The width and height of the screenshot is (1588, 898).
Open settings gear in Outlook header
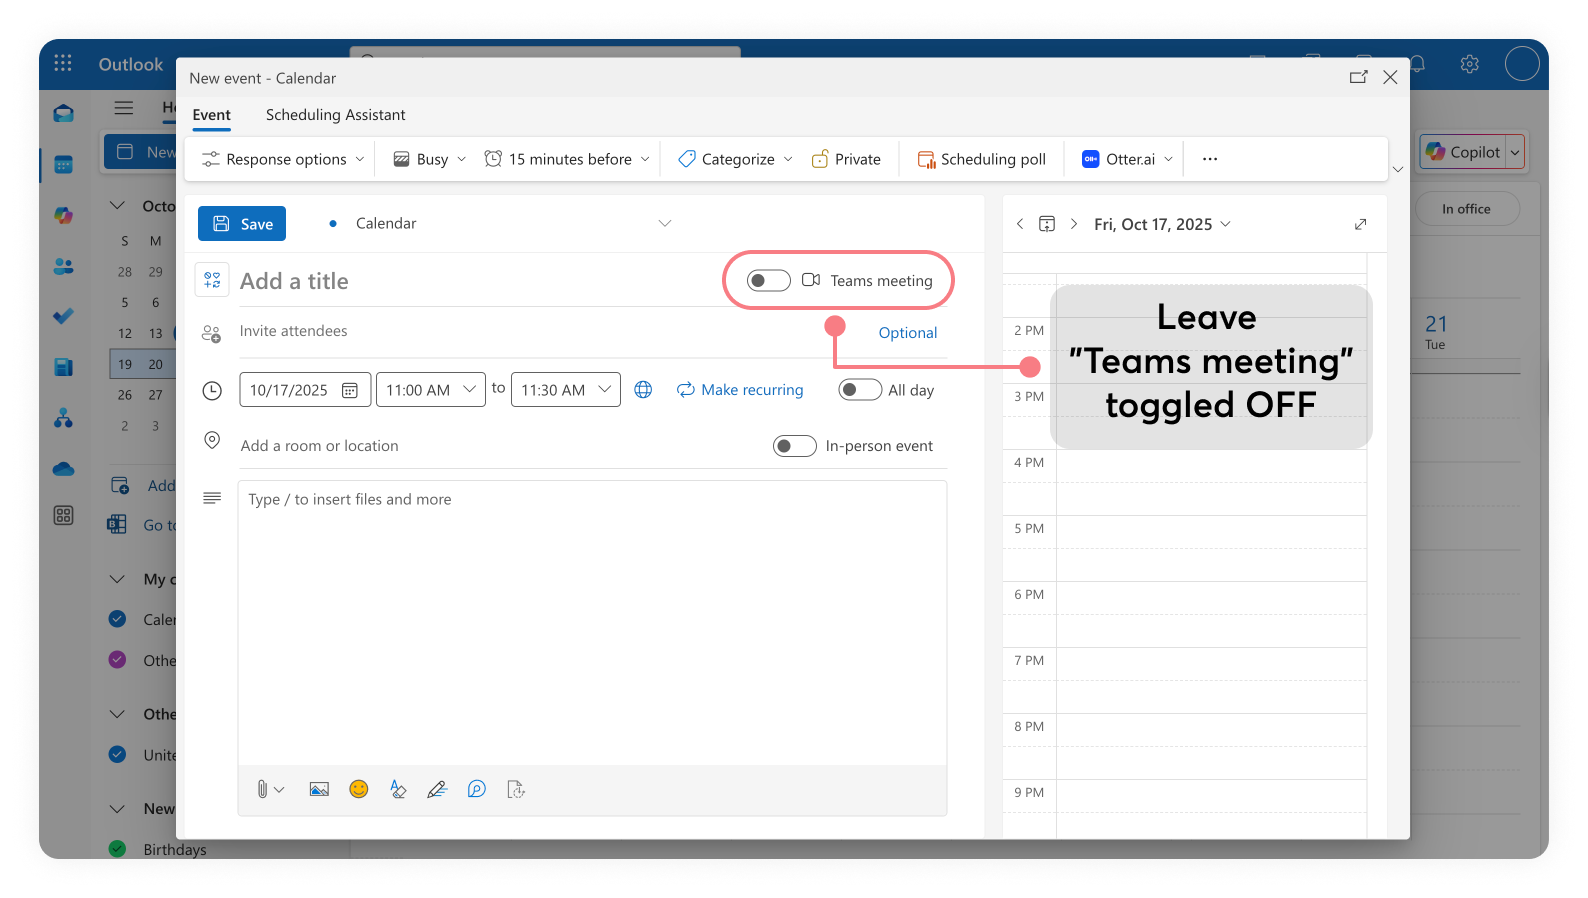(x=1469, y=64)
